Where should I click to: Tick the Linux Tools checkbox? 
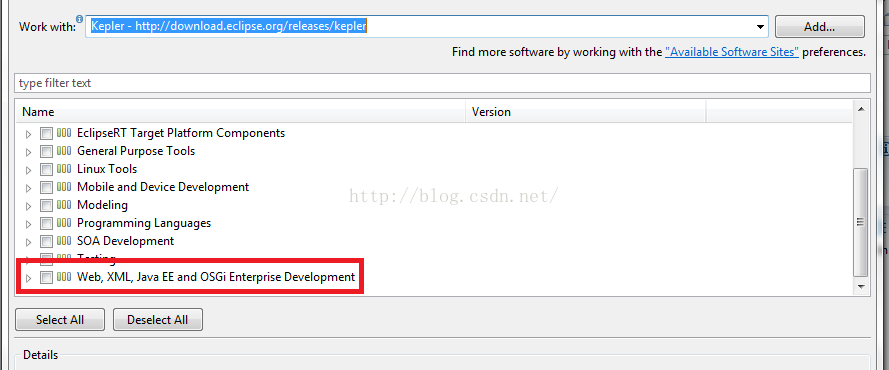pos(46,169)
